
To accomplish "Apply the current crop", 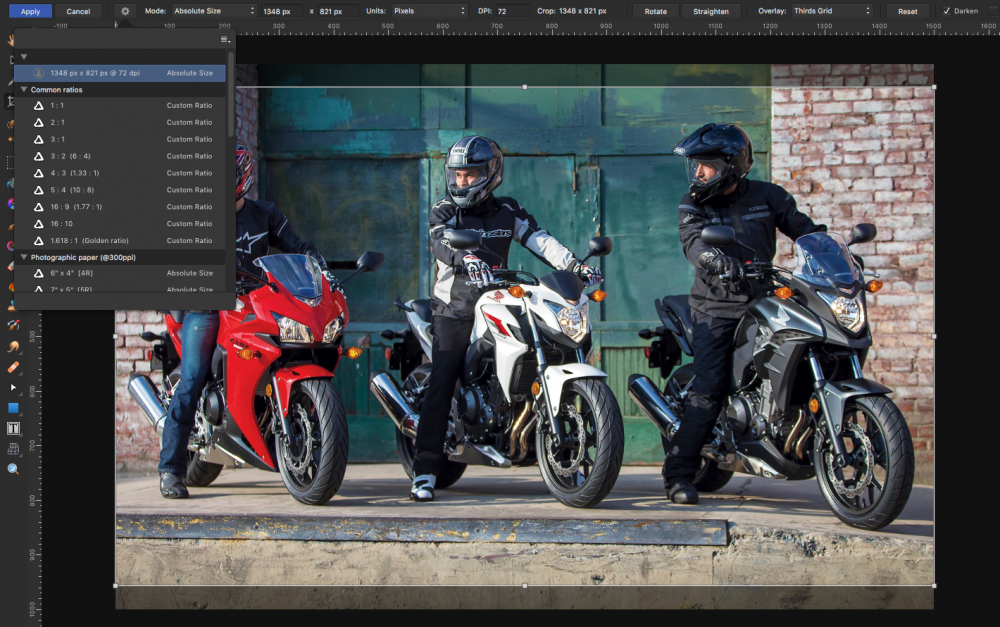I will 30,11.
